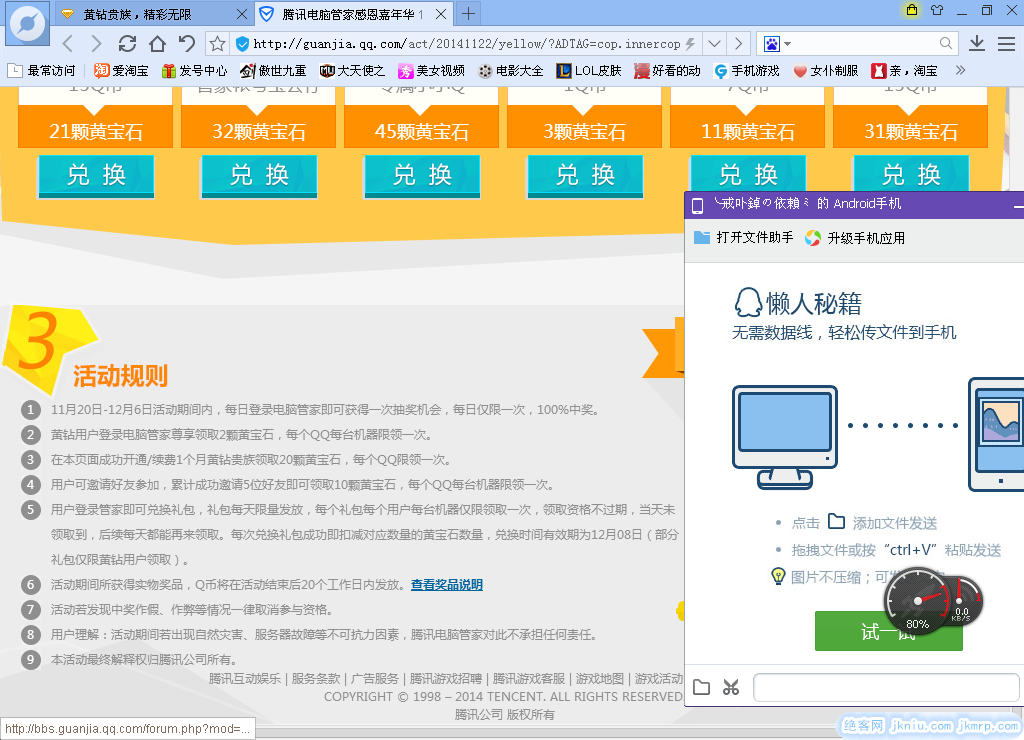Click the browser reload icon

[x=127, y=43]
